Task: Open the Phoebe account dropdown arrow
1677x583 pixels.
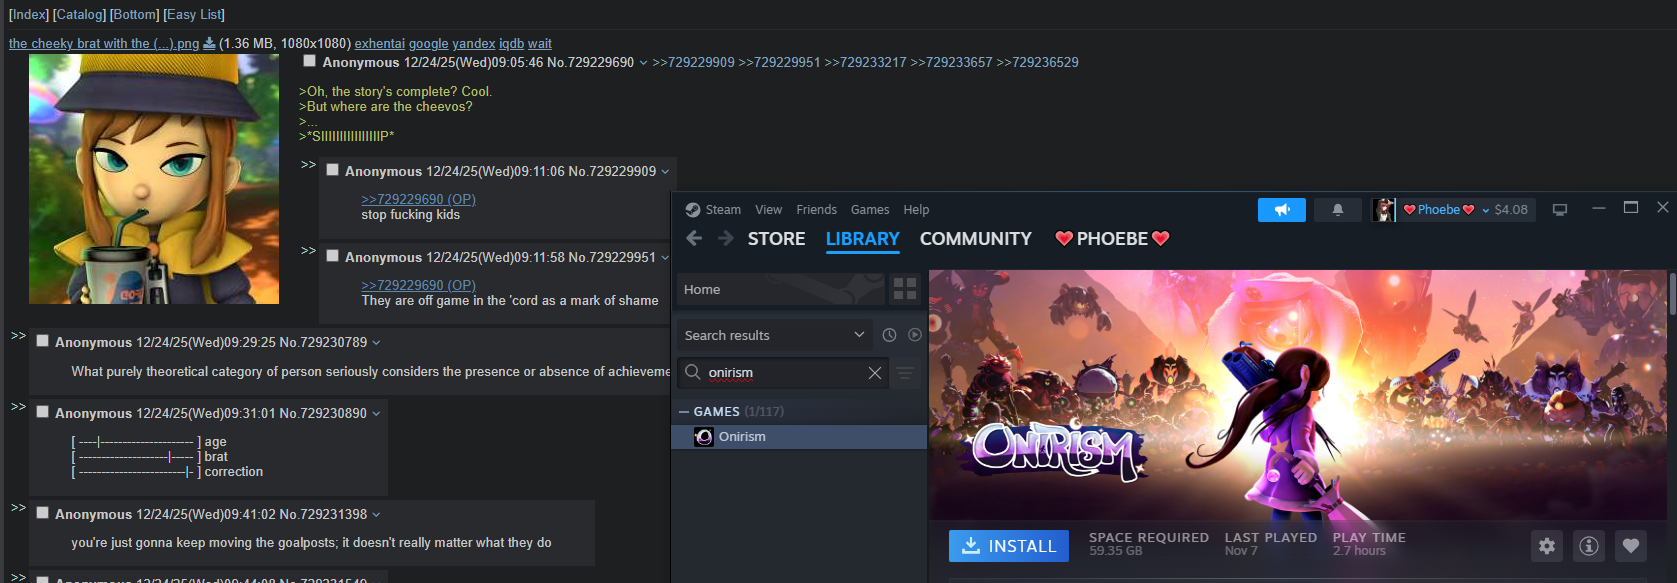Action: tap(1486, 210)
